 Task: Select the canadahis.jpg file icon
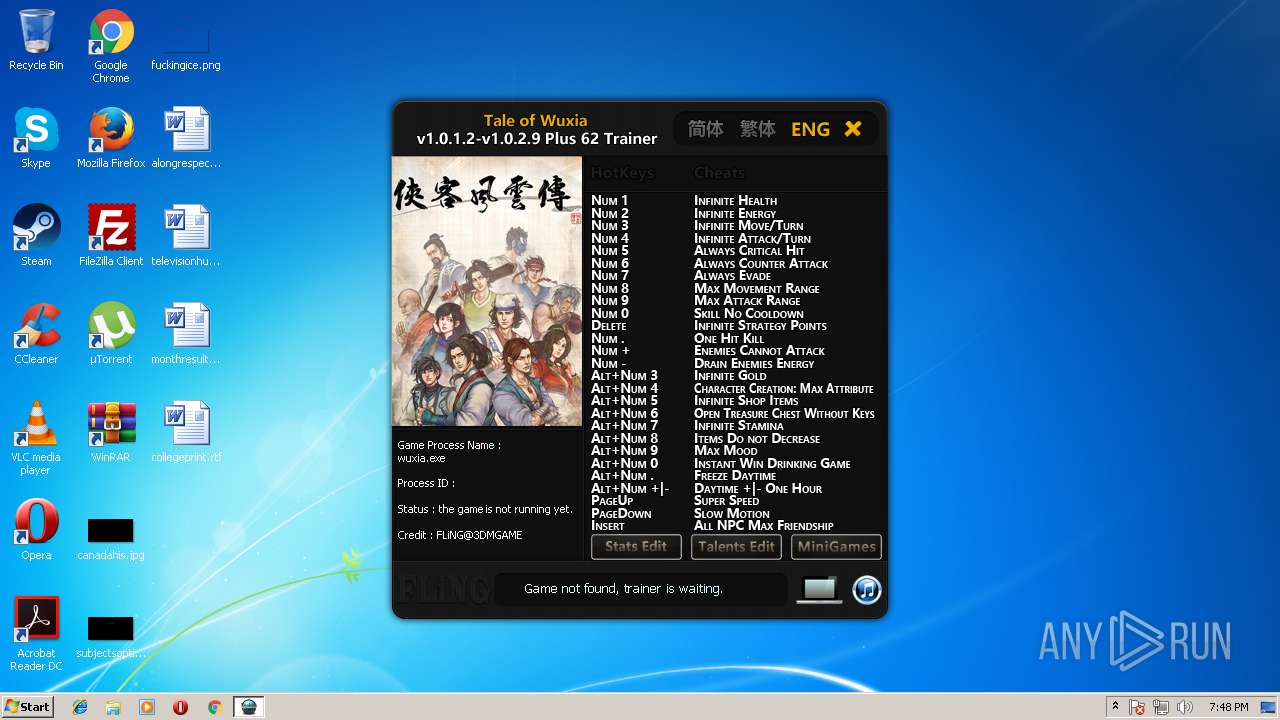click(111, 538)
